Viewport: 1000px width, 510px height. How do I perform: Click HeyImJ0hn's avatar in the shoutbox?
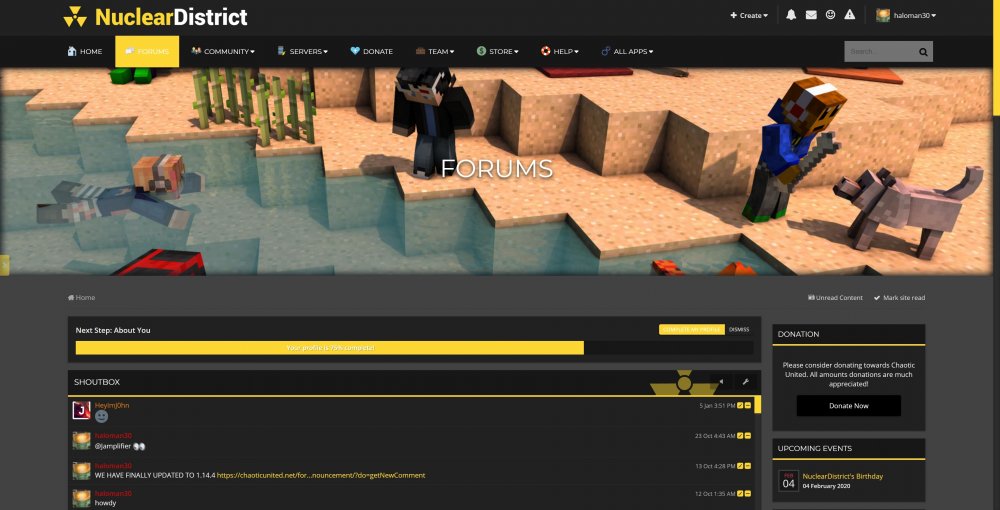coord(82,411)
